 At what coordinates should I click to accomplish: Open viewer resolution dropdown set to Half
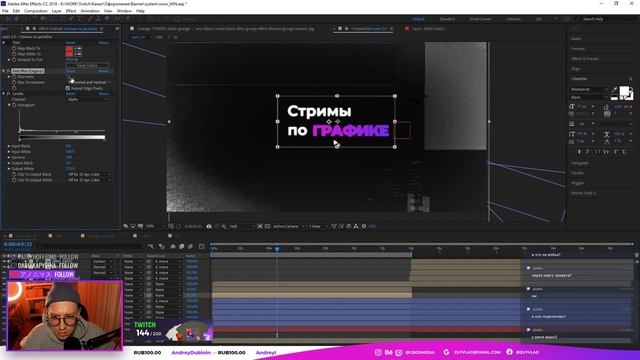pos(241,226)
